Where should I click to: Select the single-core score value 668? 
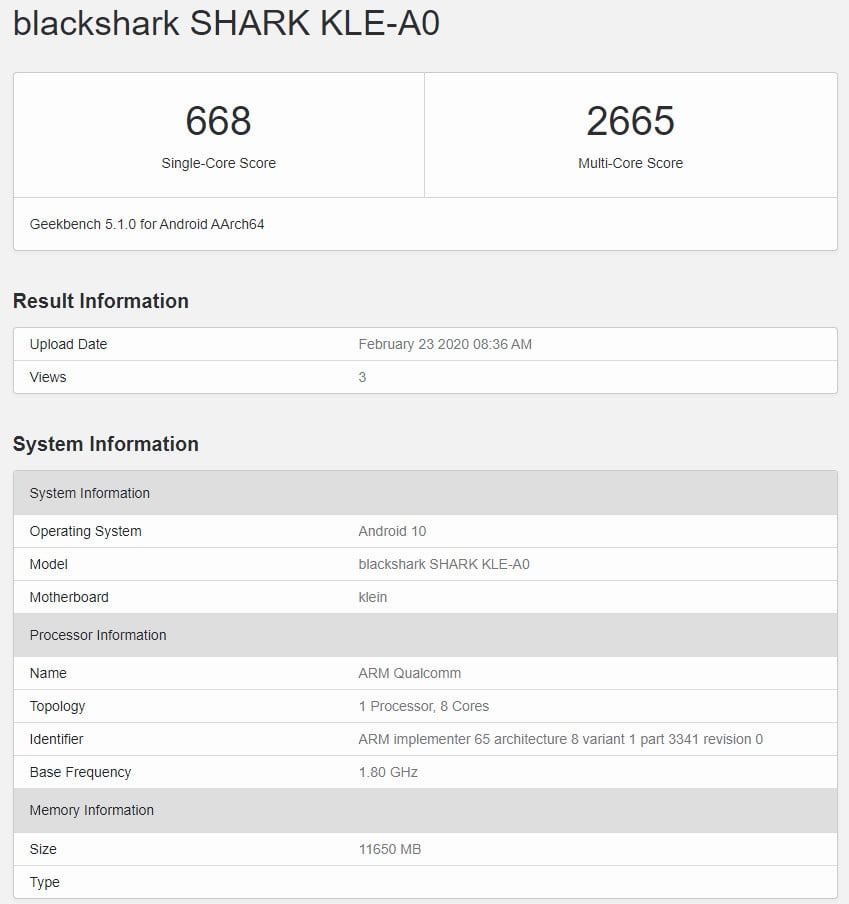[x=218, y=121]
